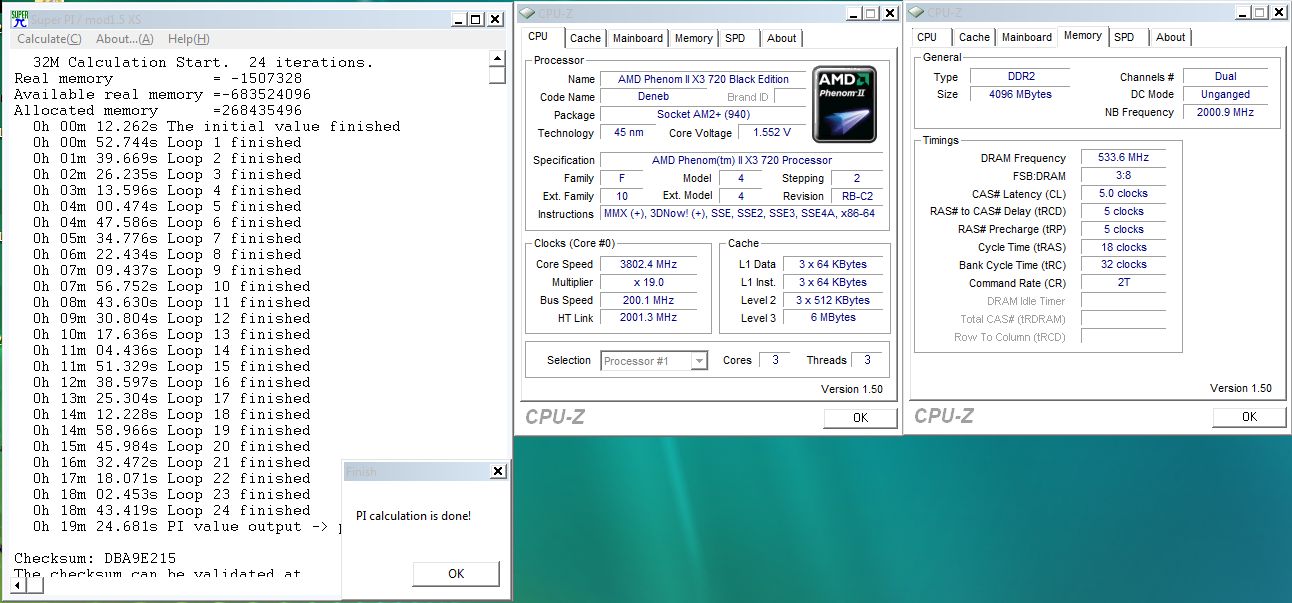Click the Specification field in CPU-Z
The width and height of the screenshot is (1292, 603).
pos(742,160)
